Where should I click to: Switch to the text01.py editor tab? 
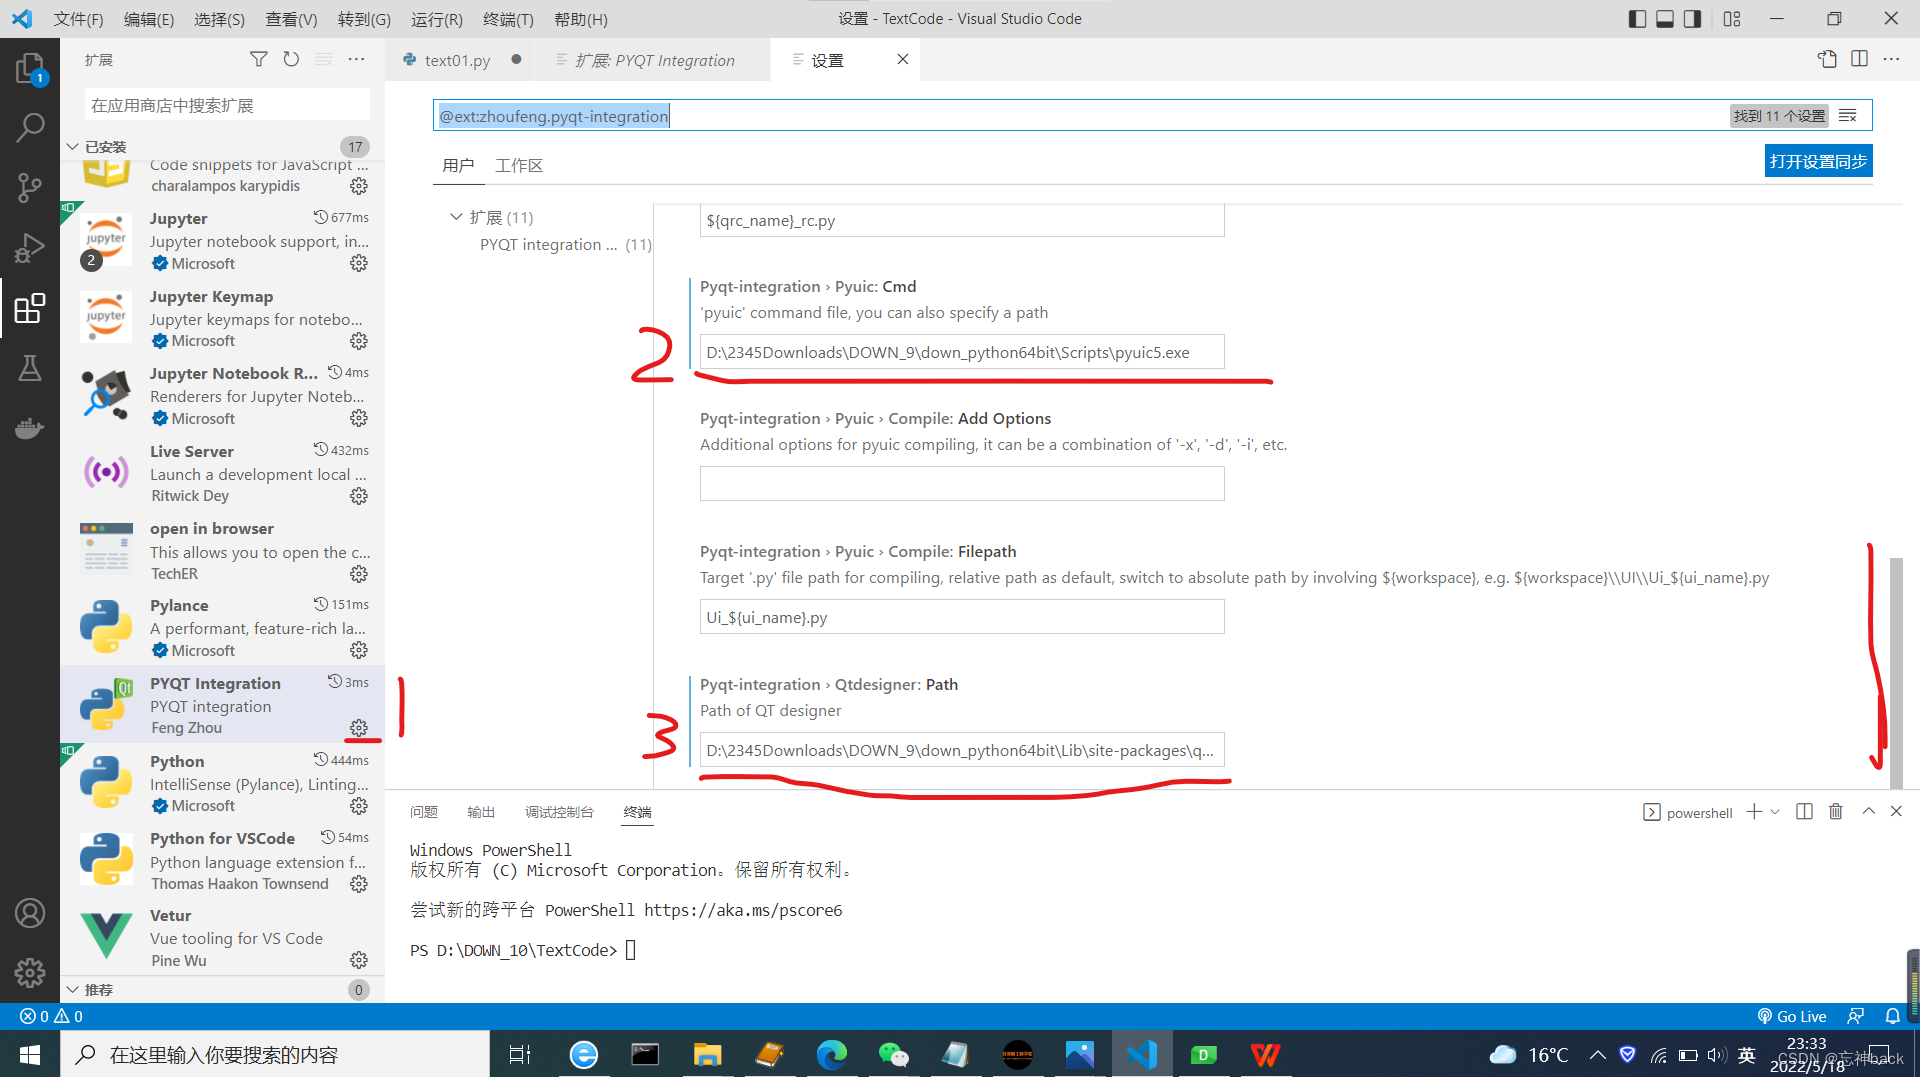pos(457,60)
